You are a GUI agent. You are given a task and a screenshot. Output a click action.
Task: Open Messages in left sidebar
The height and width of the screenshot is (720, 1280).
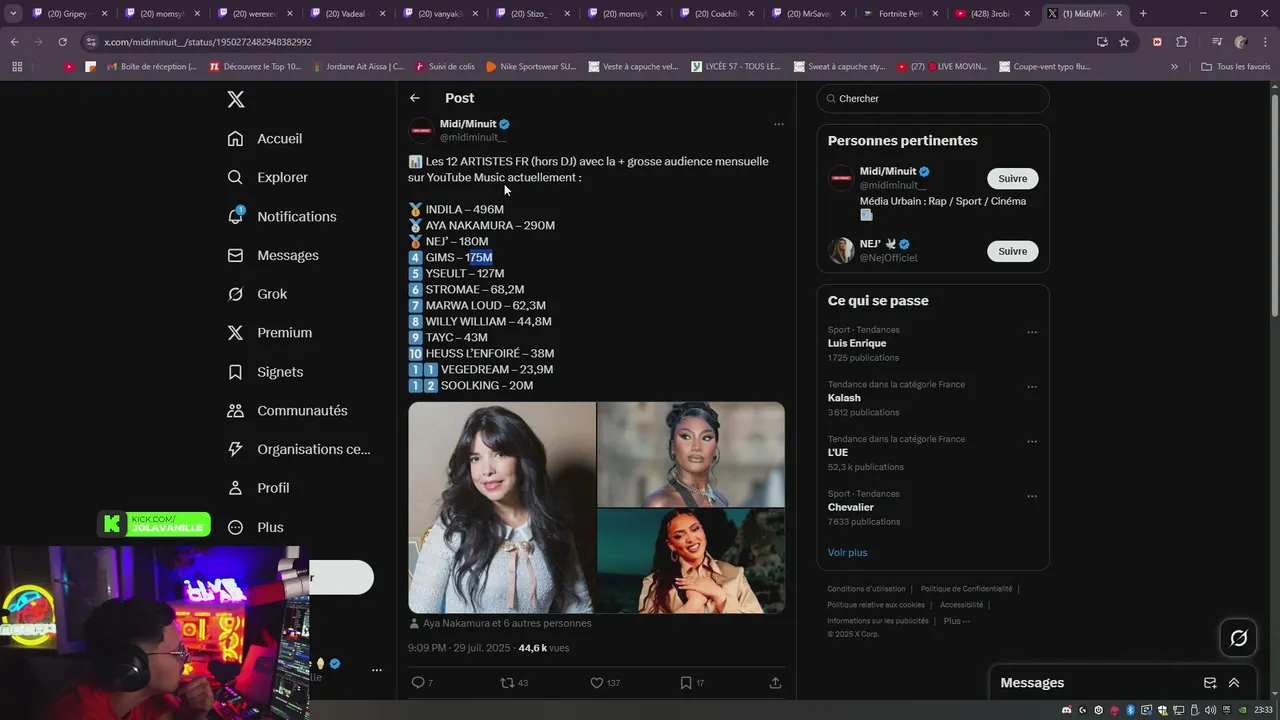pos(273,255)
